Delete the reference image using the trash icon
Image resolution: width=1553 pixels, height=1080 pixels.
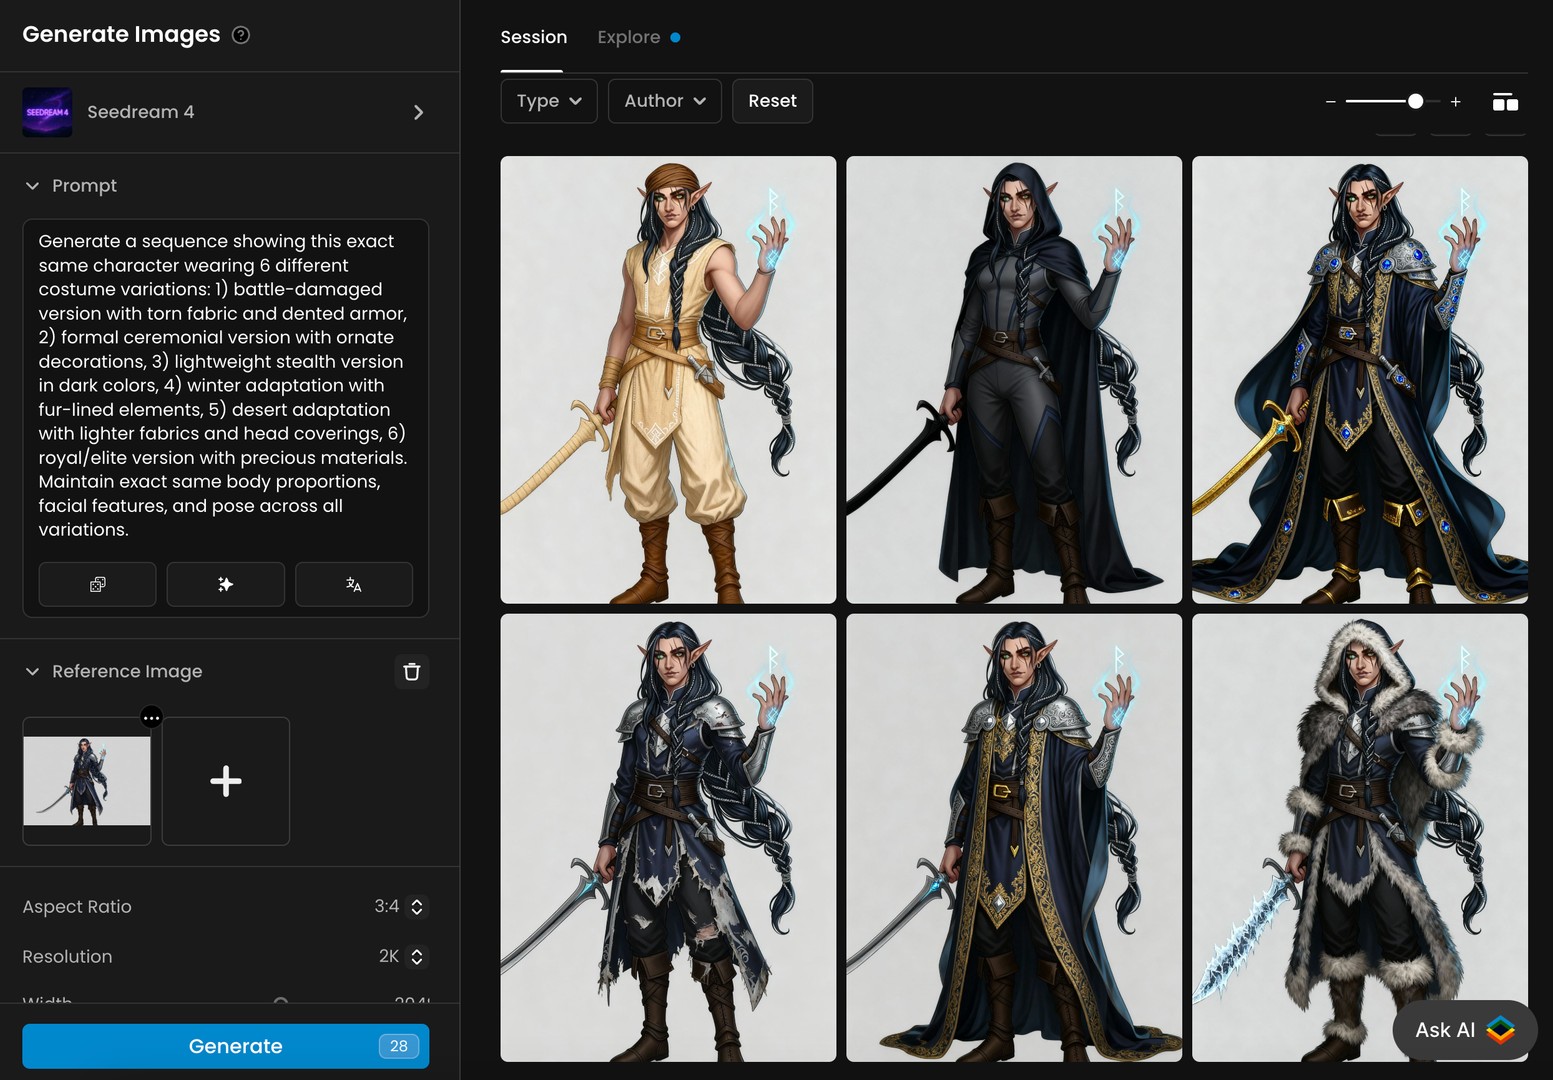click(x=411, y=671)
